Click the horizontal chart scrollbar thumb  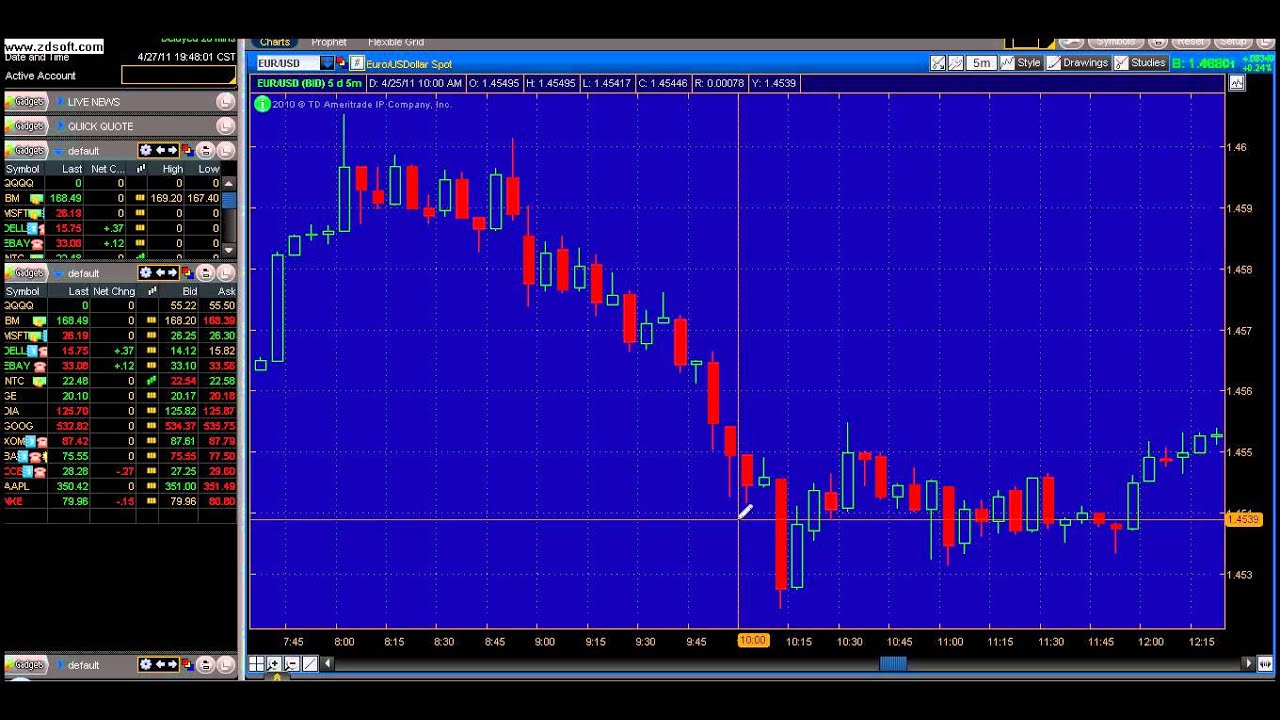893,663
